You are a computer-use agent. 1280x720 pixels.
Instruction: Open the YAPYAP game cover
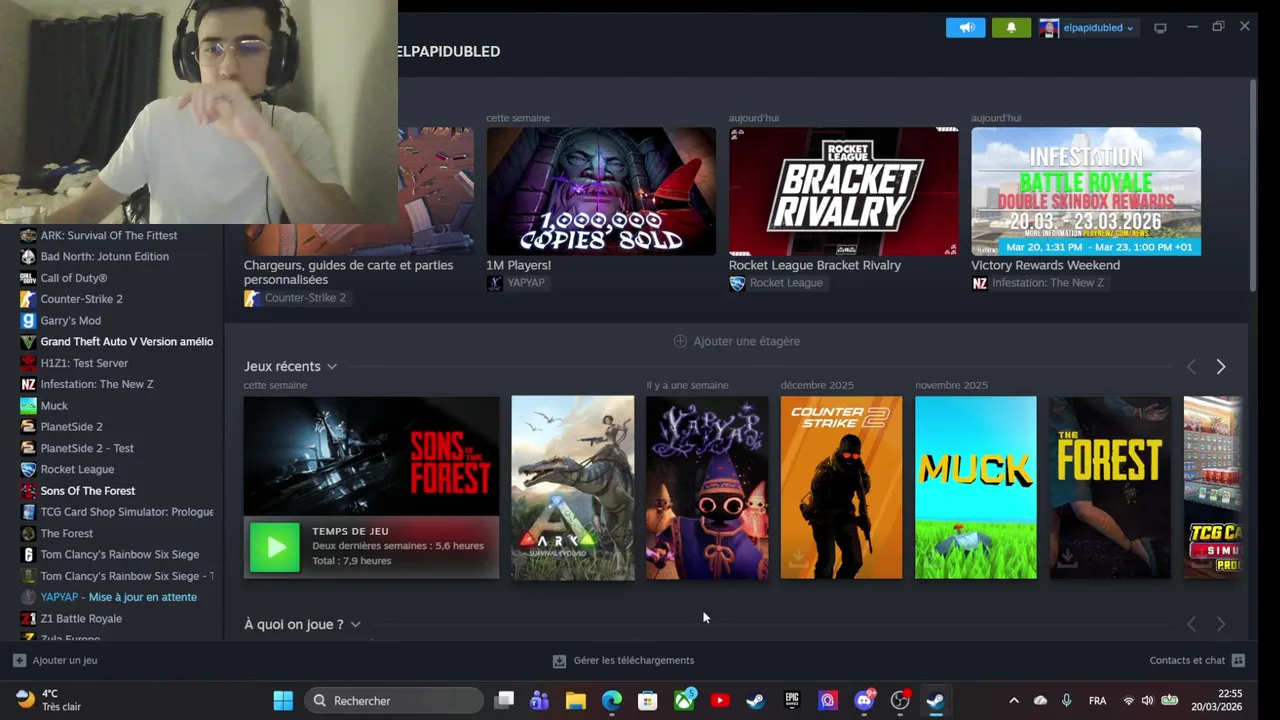(707, 488)
